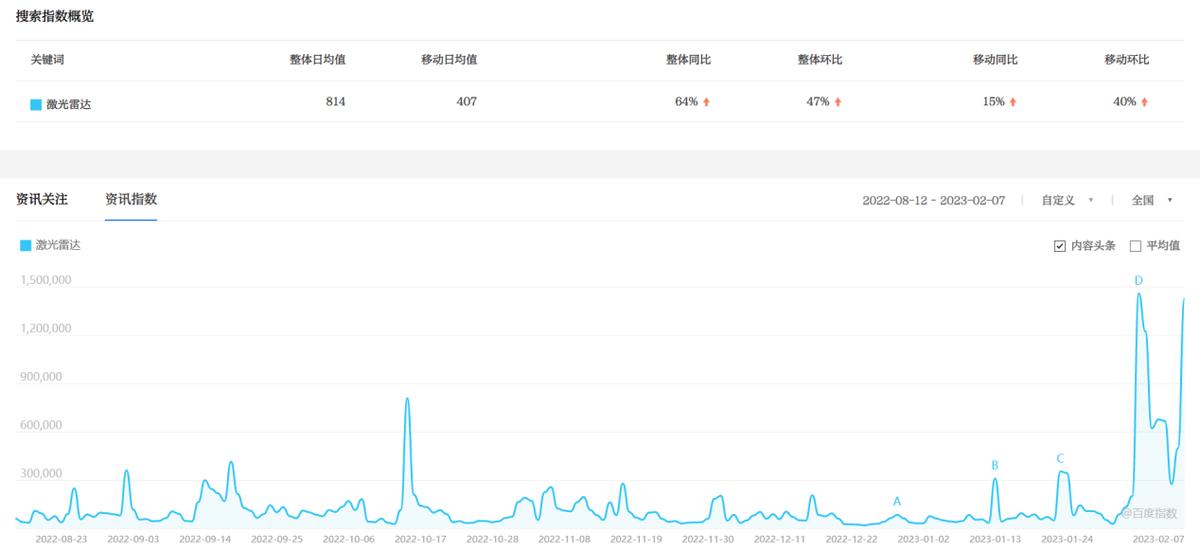Enable the 平均值 checkbox
The width and height of the screenshot is (1200, 550).
tap(1135, 246)
